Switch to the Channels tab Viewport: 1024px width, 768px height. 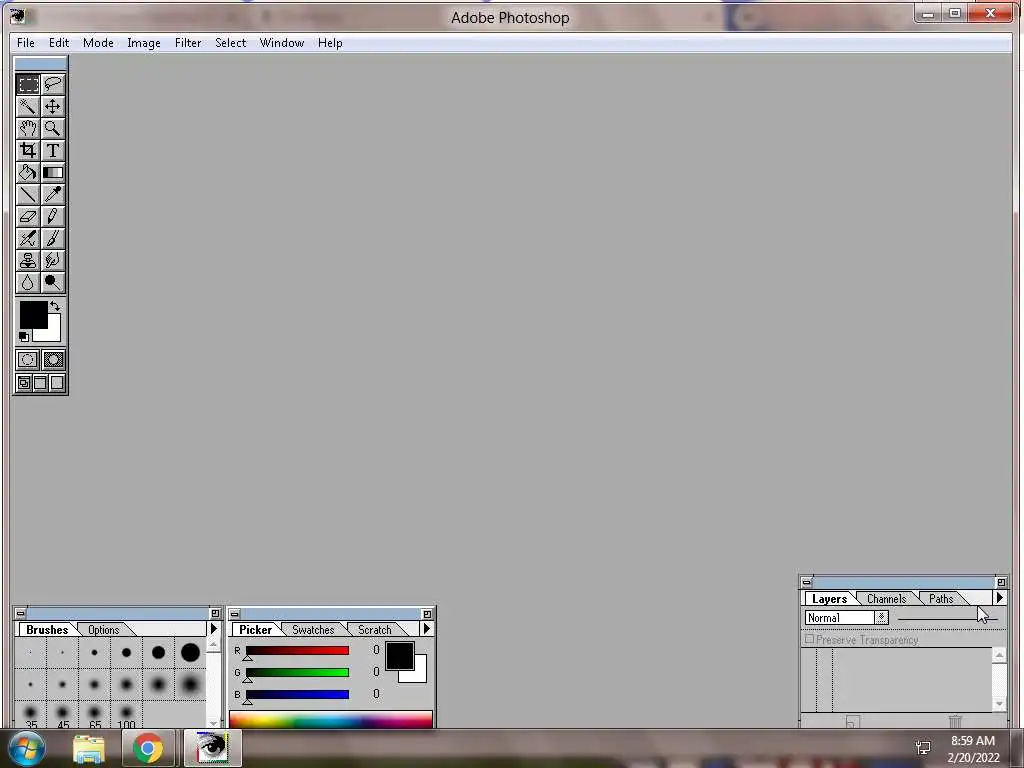886,598
